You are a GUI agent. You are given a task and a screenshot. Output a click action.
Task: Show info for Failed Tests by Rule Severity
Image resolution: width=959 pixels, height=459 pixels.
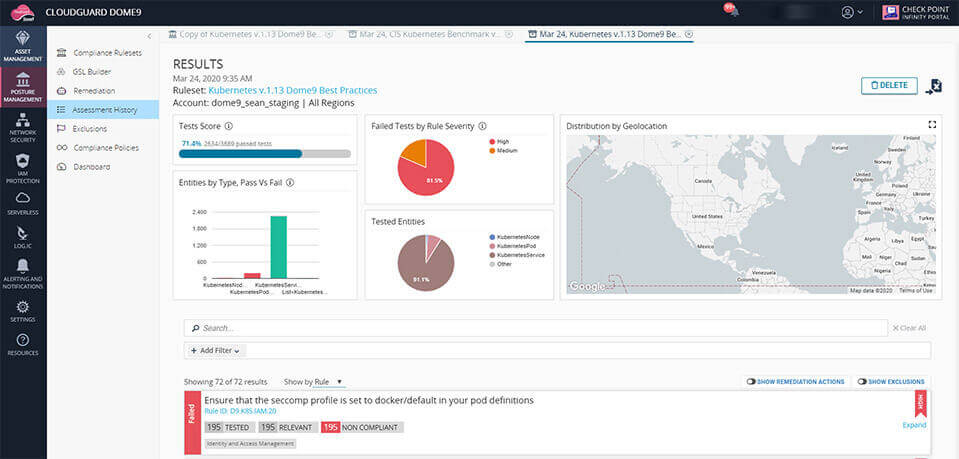(x=482, y=126)
